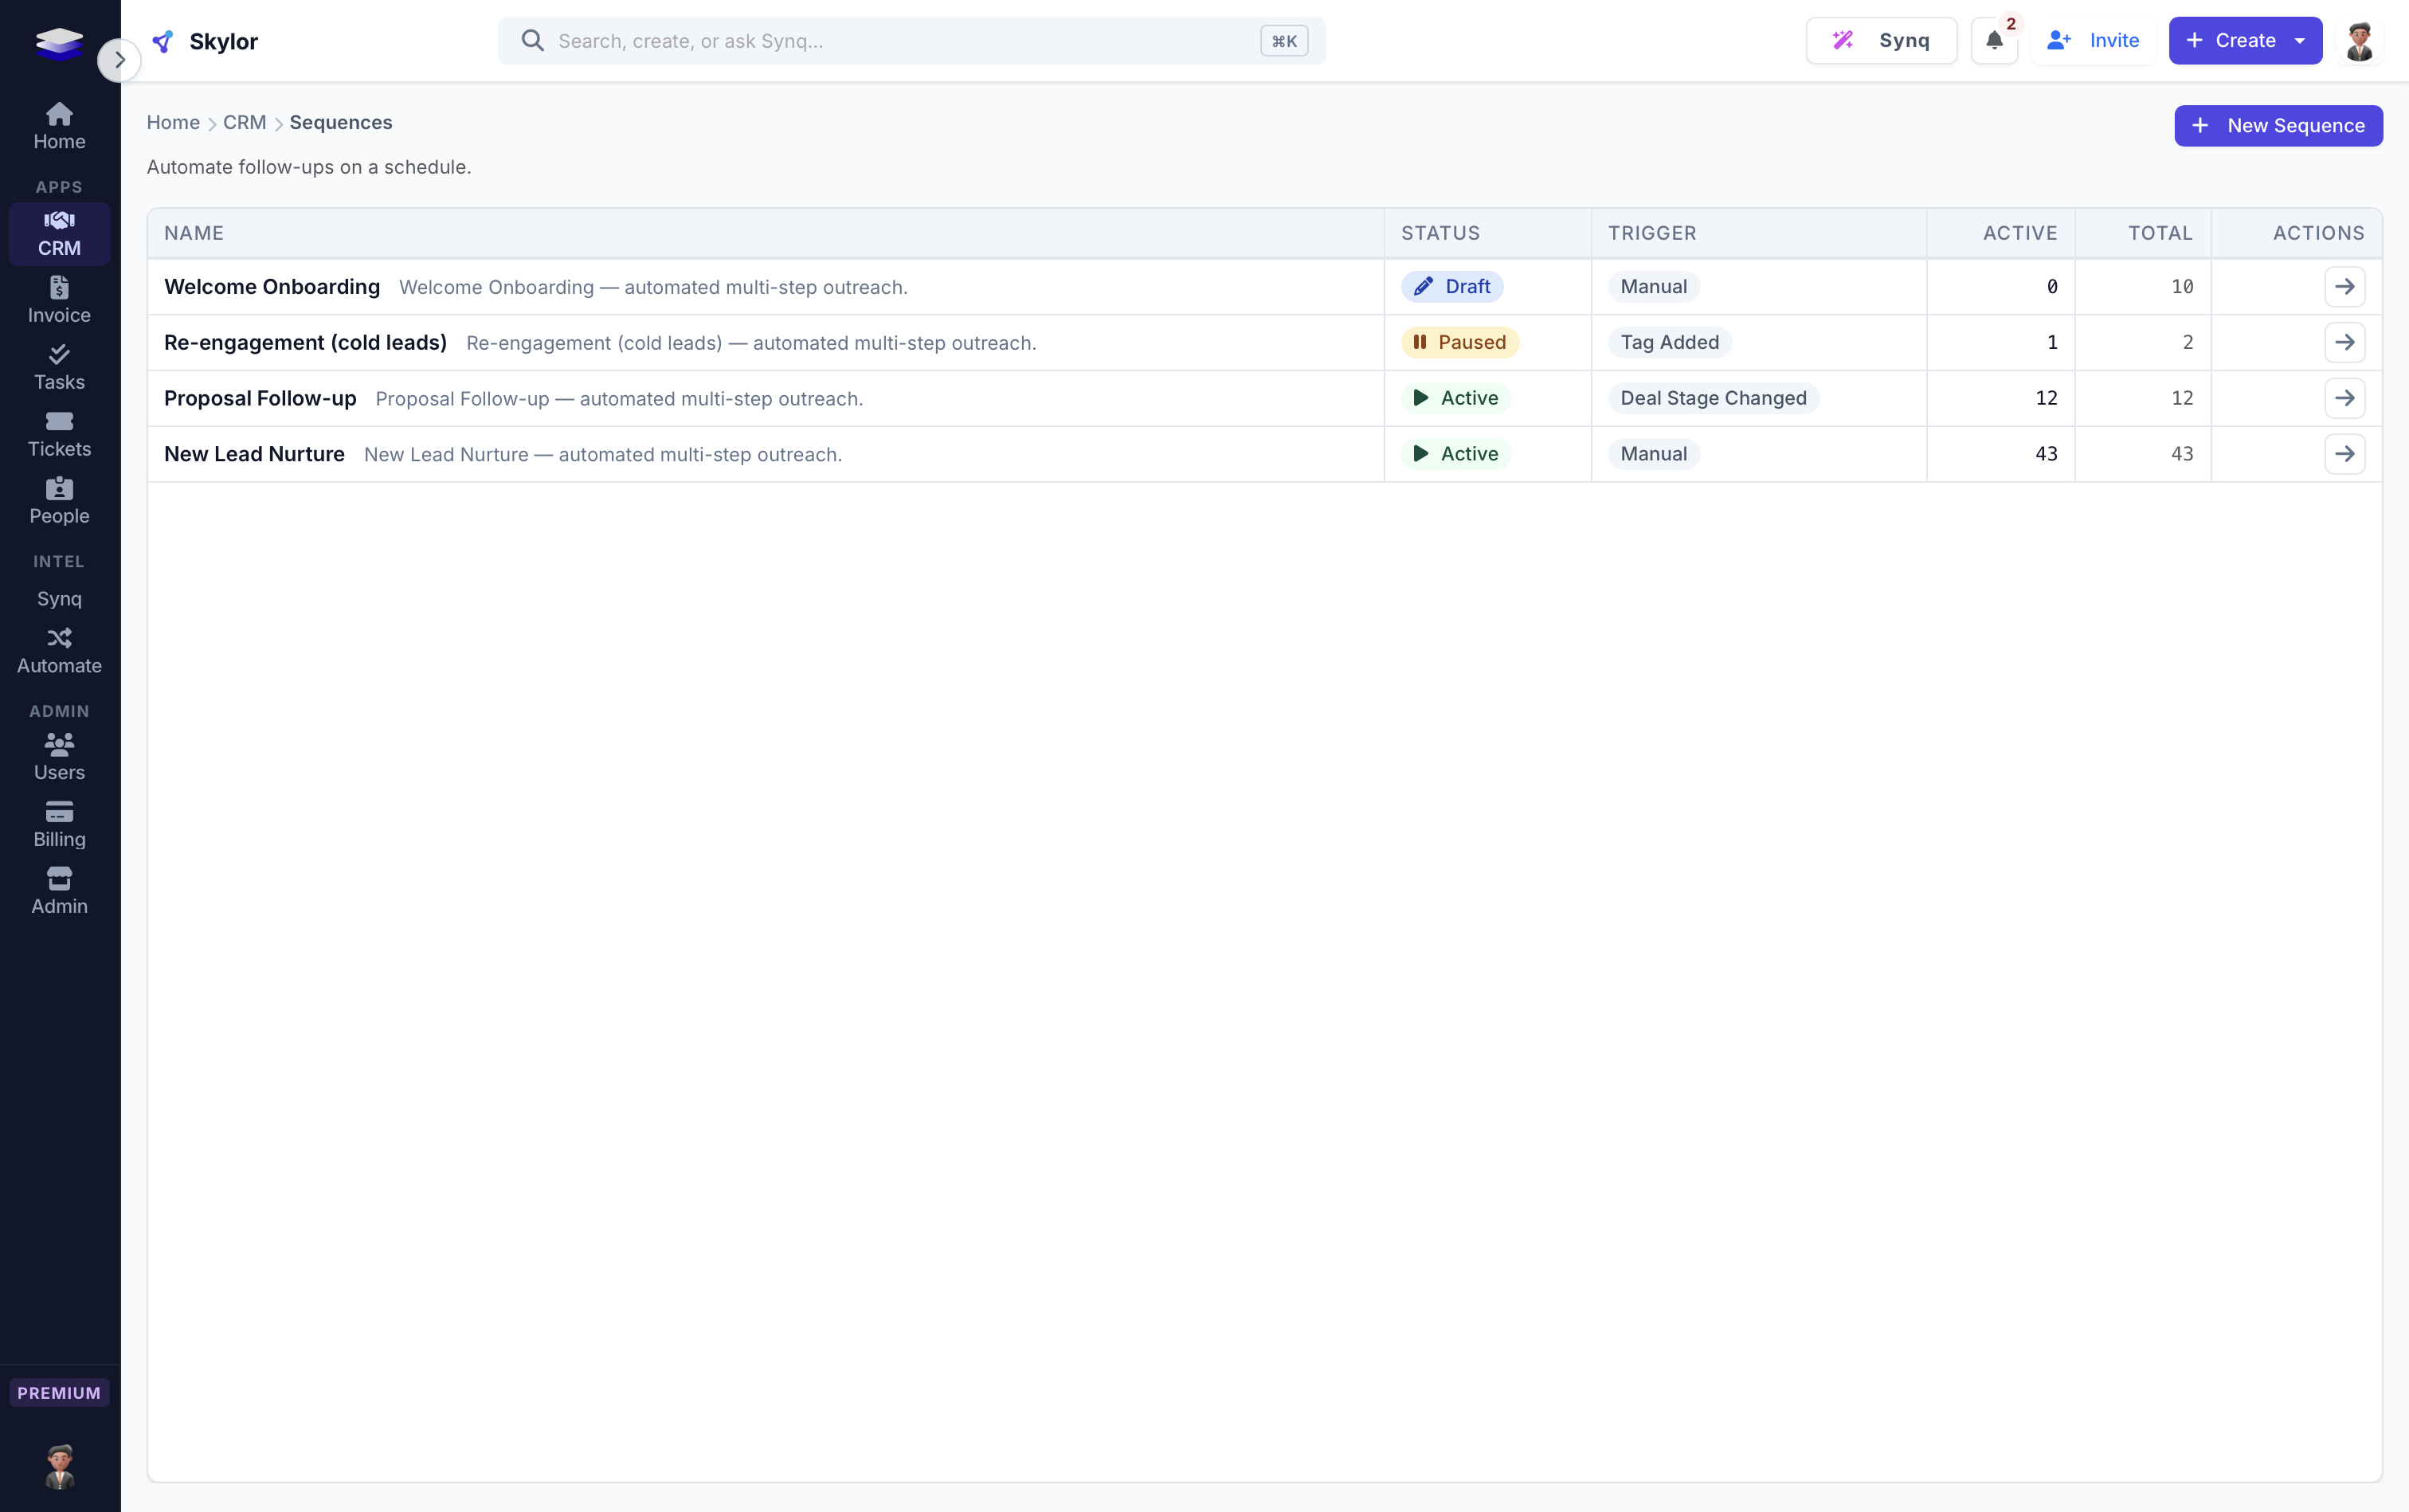Click the PREMIUM badge
This screenshot has height=1512, width=2409.
point(59,1392)
